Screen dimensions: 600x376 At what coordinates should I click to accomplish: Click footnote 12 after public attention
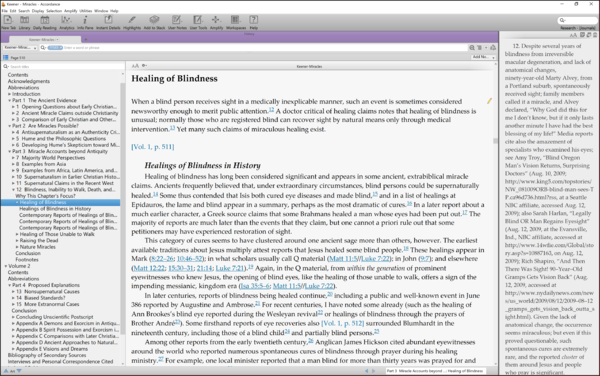click(271, 109)
